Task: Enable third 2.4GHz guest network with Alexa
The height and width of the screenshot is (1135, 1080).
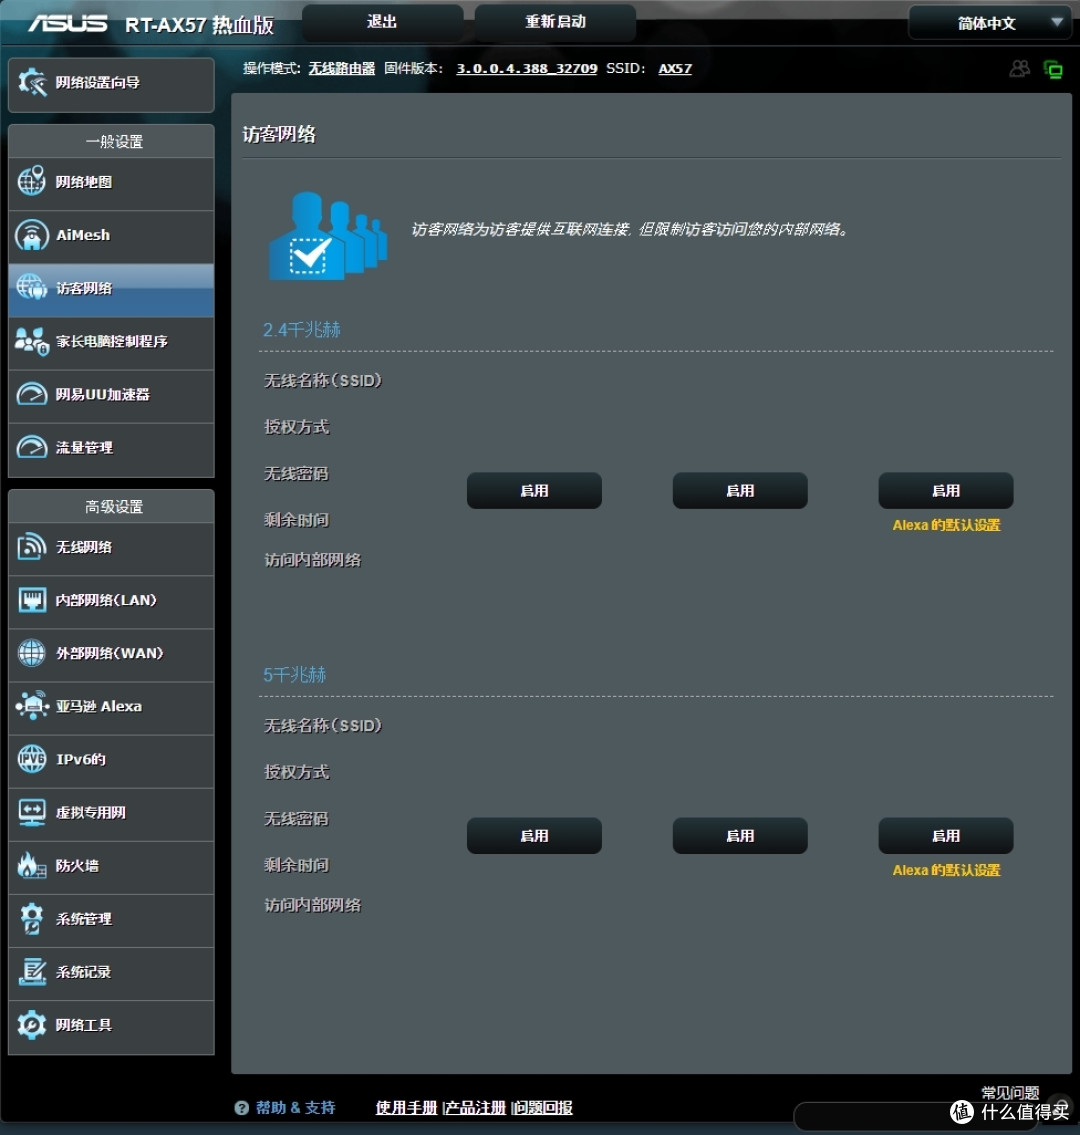Action: (945, 491)
